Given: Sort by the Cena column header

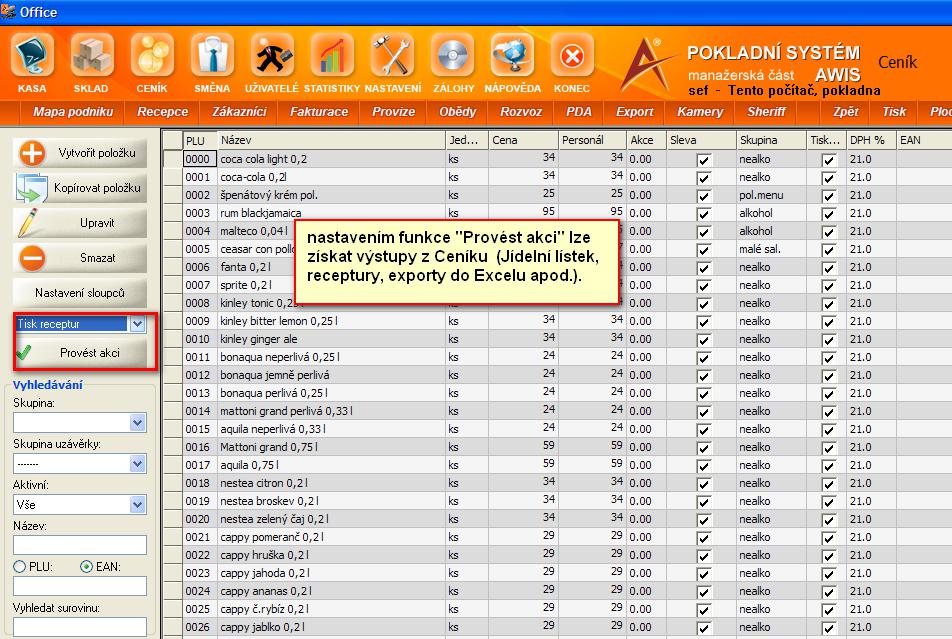Looking at the screenshot, I should [523, 140].
